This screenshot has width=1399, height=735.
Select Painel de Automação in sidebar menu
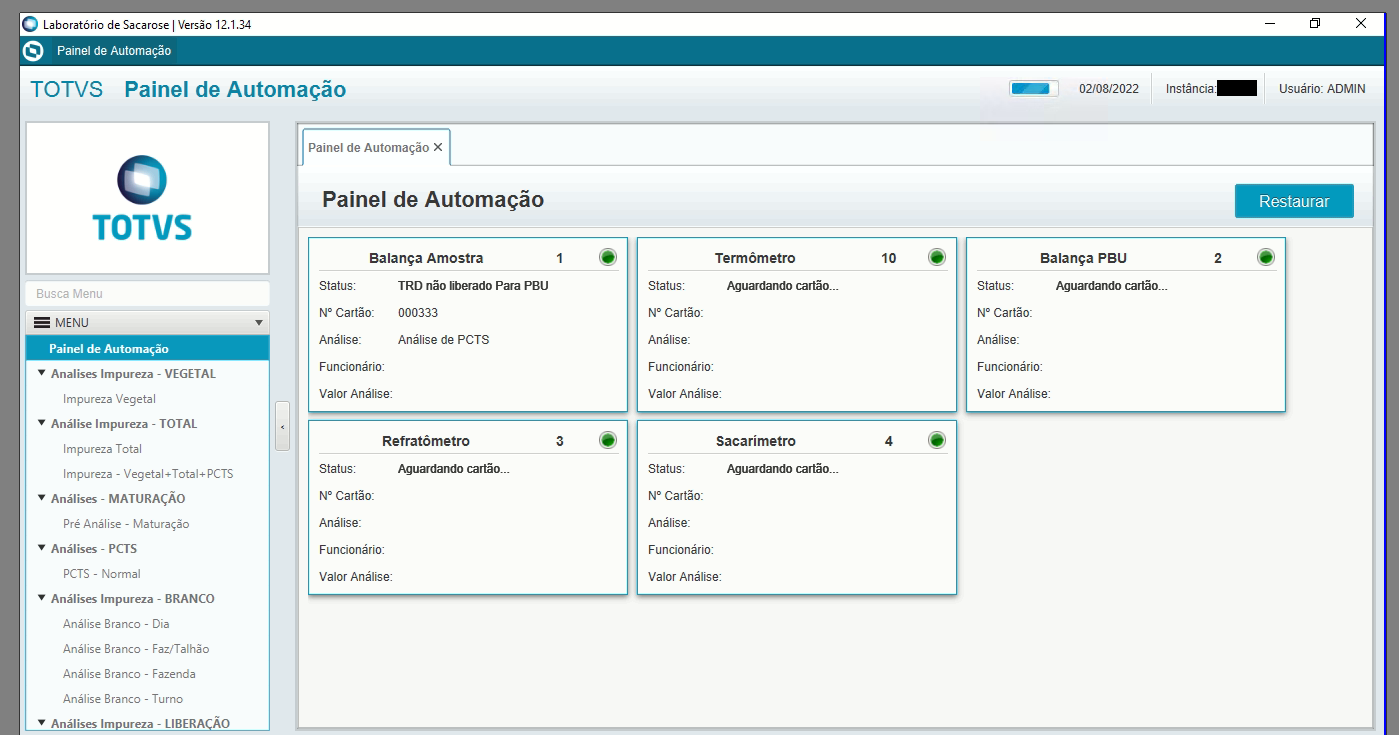tap(109, 349)
